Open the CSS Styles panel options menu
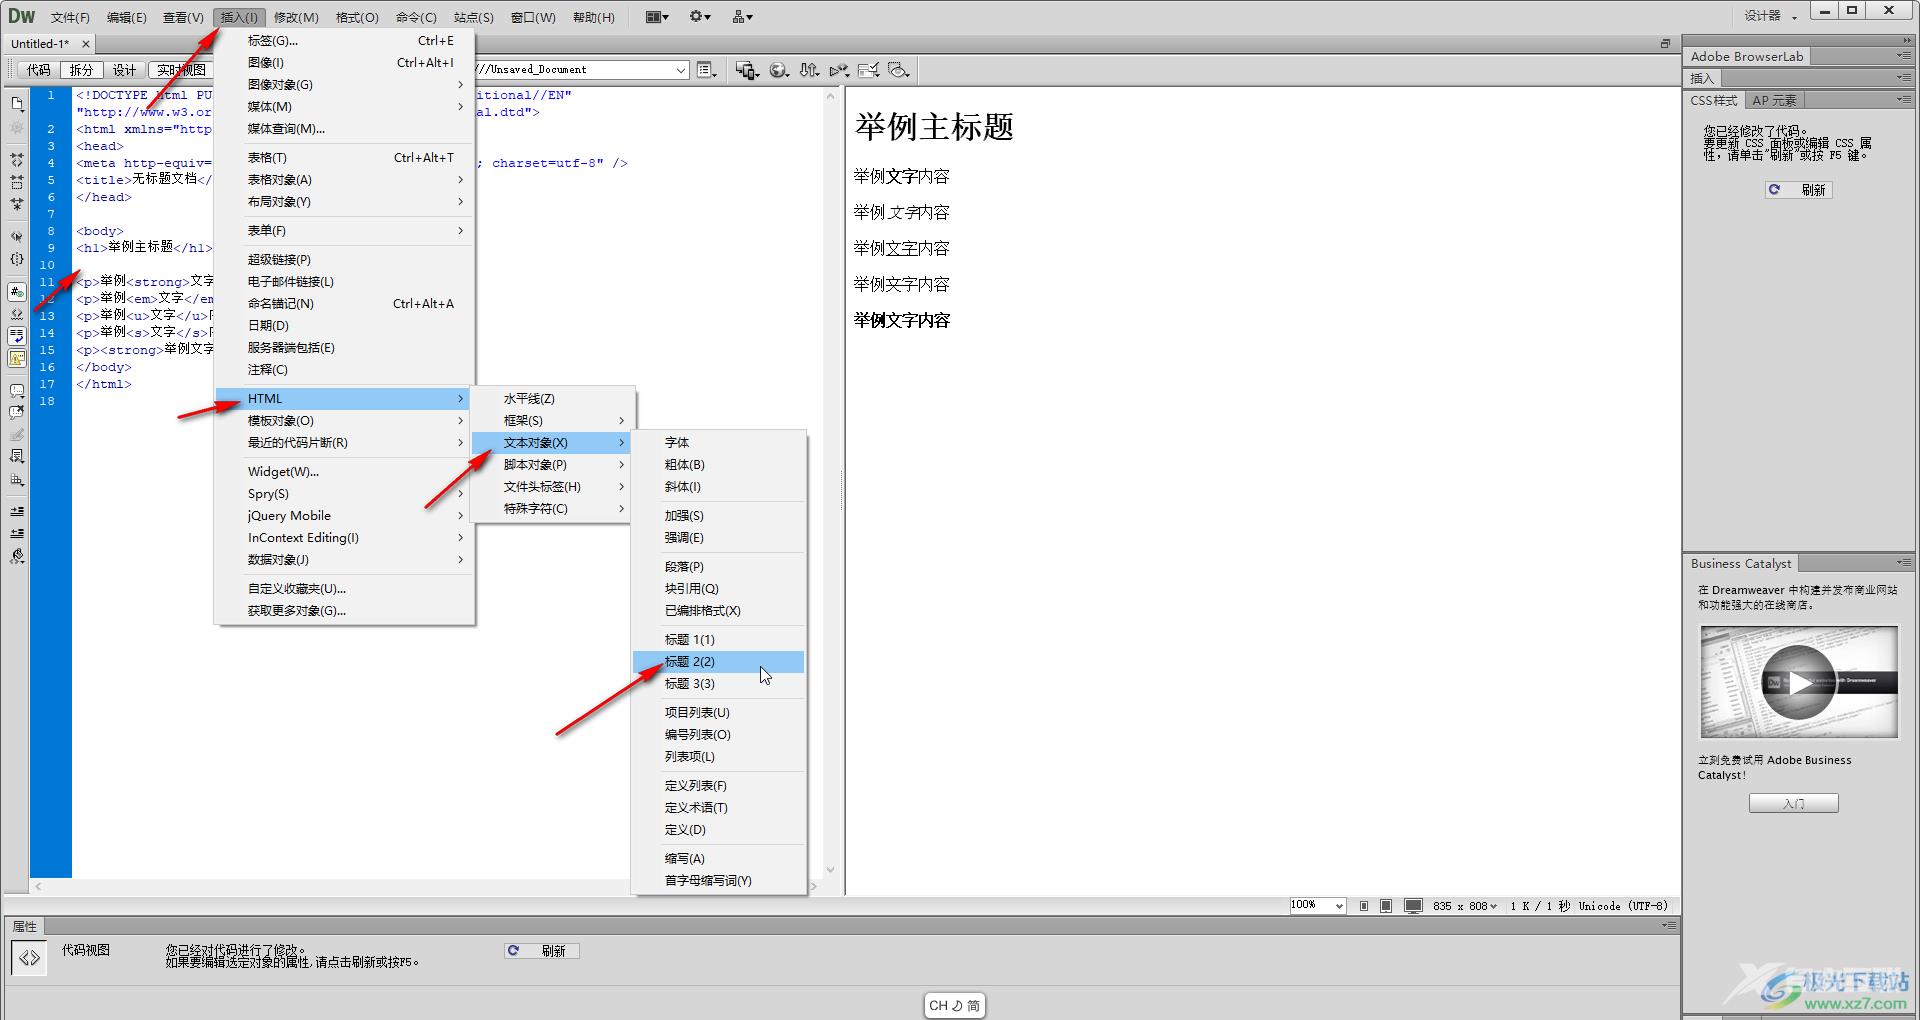The height and width of the screenshot is (1020, 1920). pos(1903,100)
